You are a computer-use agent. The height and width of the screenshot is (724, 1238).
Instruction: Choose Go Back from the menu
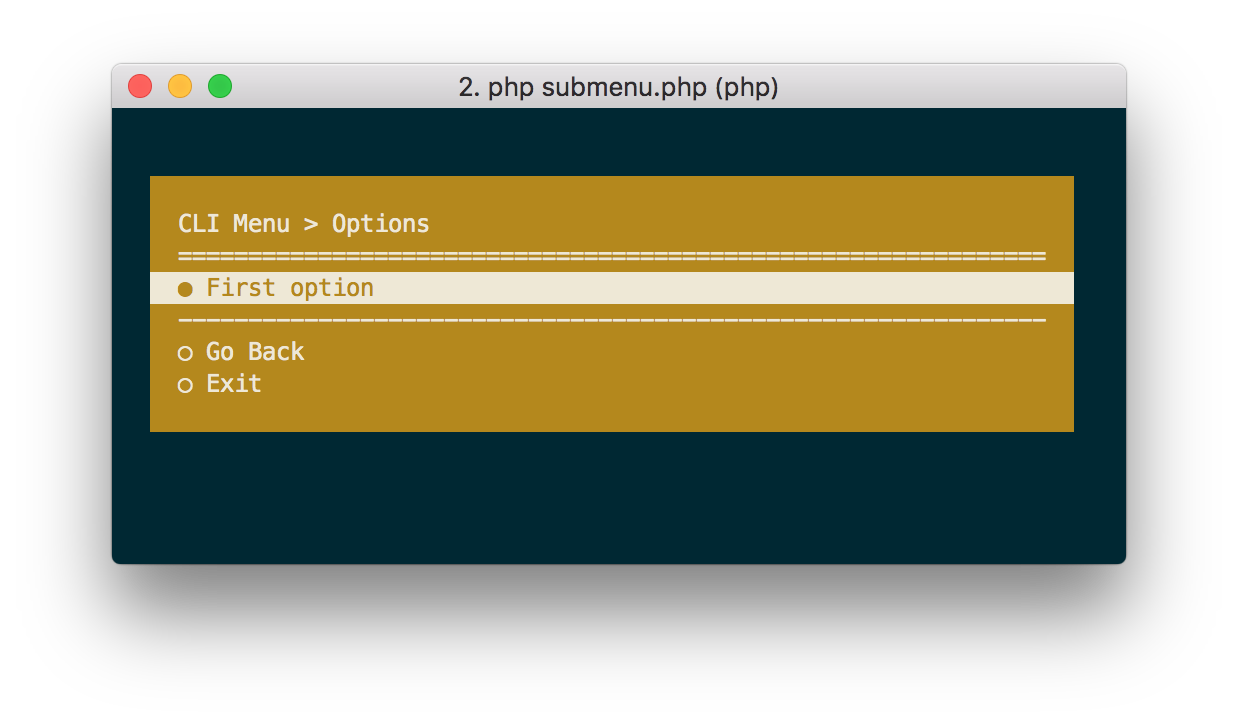pyautogui.click(x=254, y=352)
